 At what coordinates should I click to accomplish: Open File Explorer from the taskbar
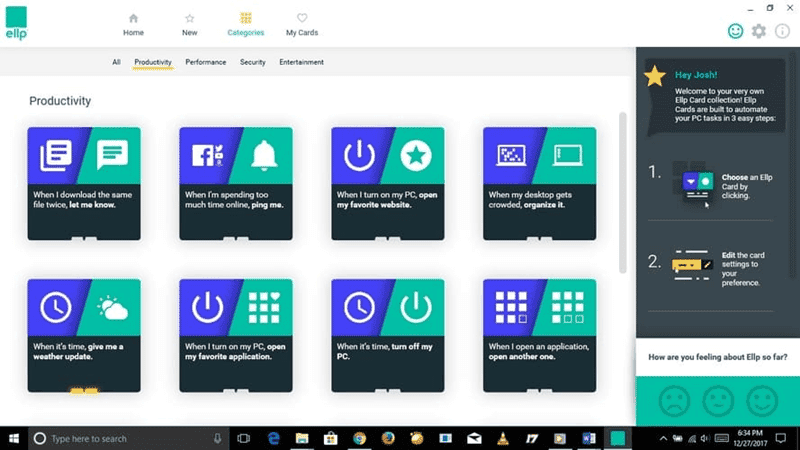(x=302, y=438)
